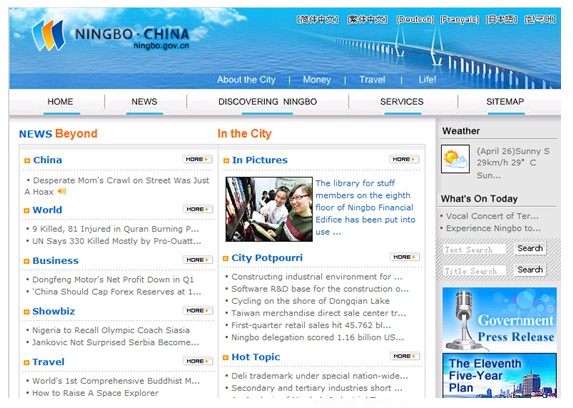Click the Search button beside Title Search
Image resolution: width=573 pixels, height=408 pixels.
530,270
